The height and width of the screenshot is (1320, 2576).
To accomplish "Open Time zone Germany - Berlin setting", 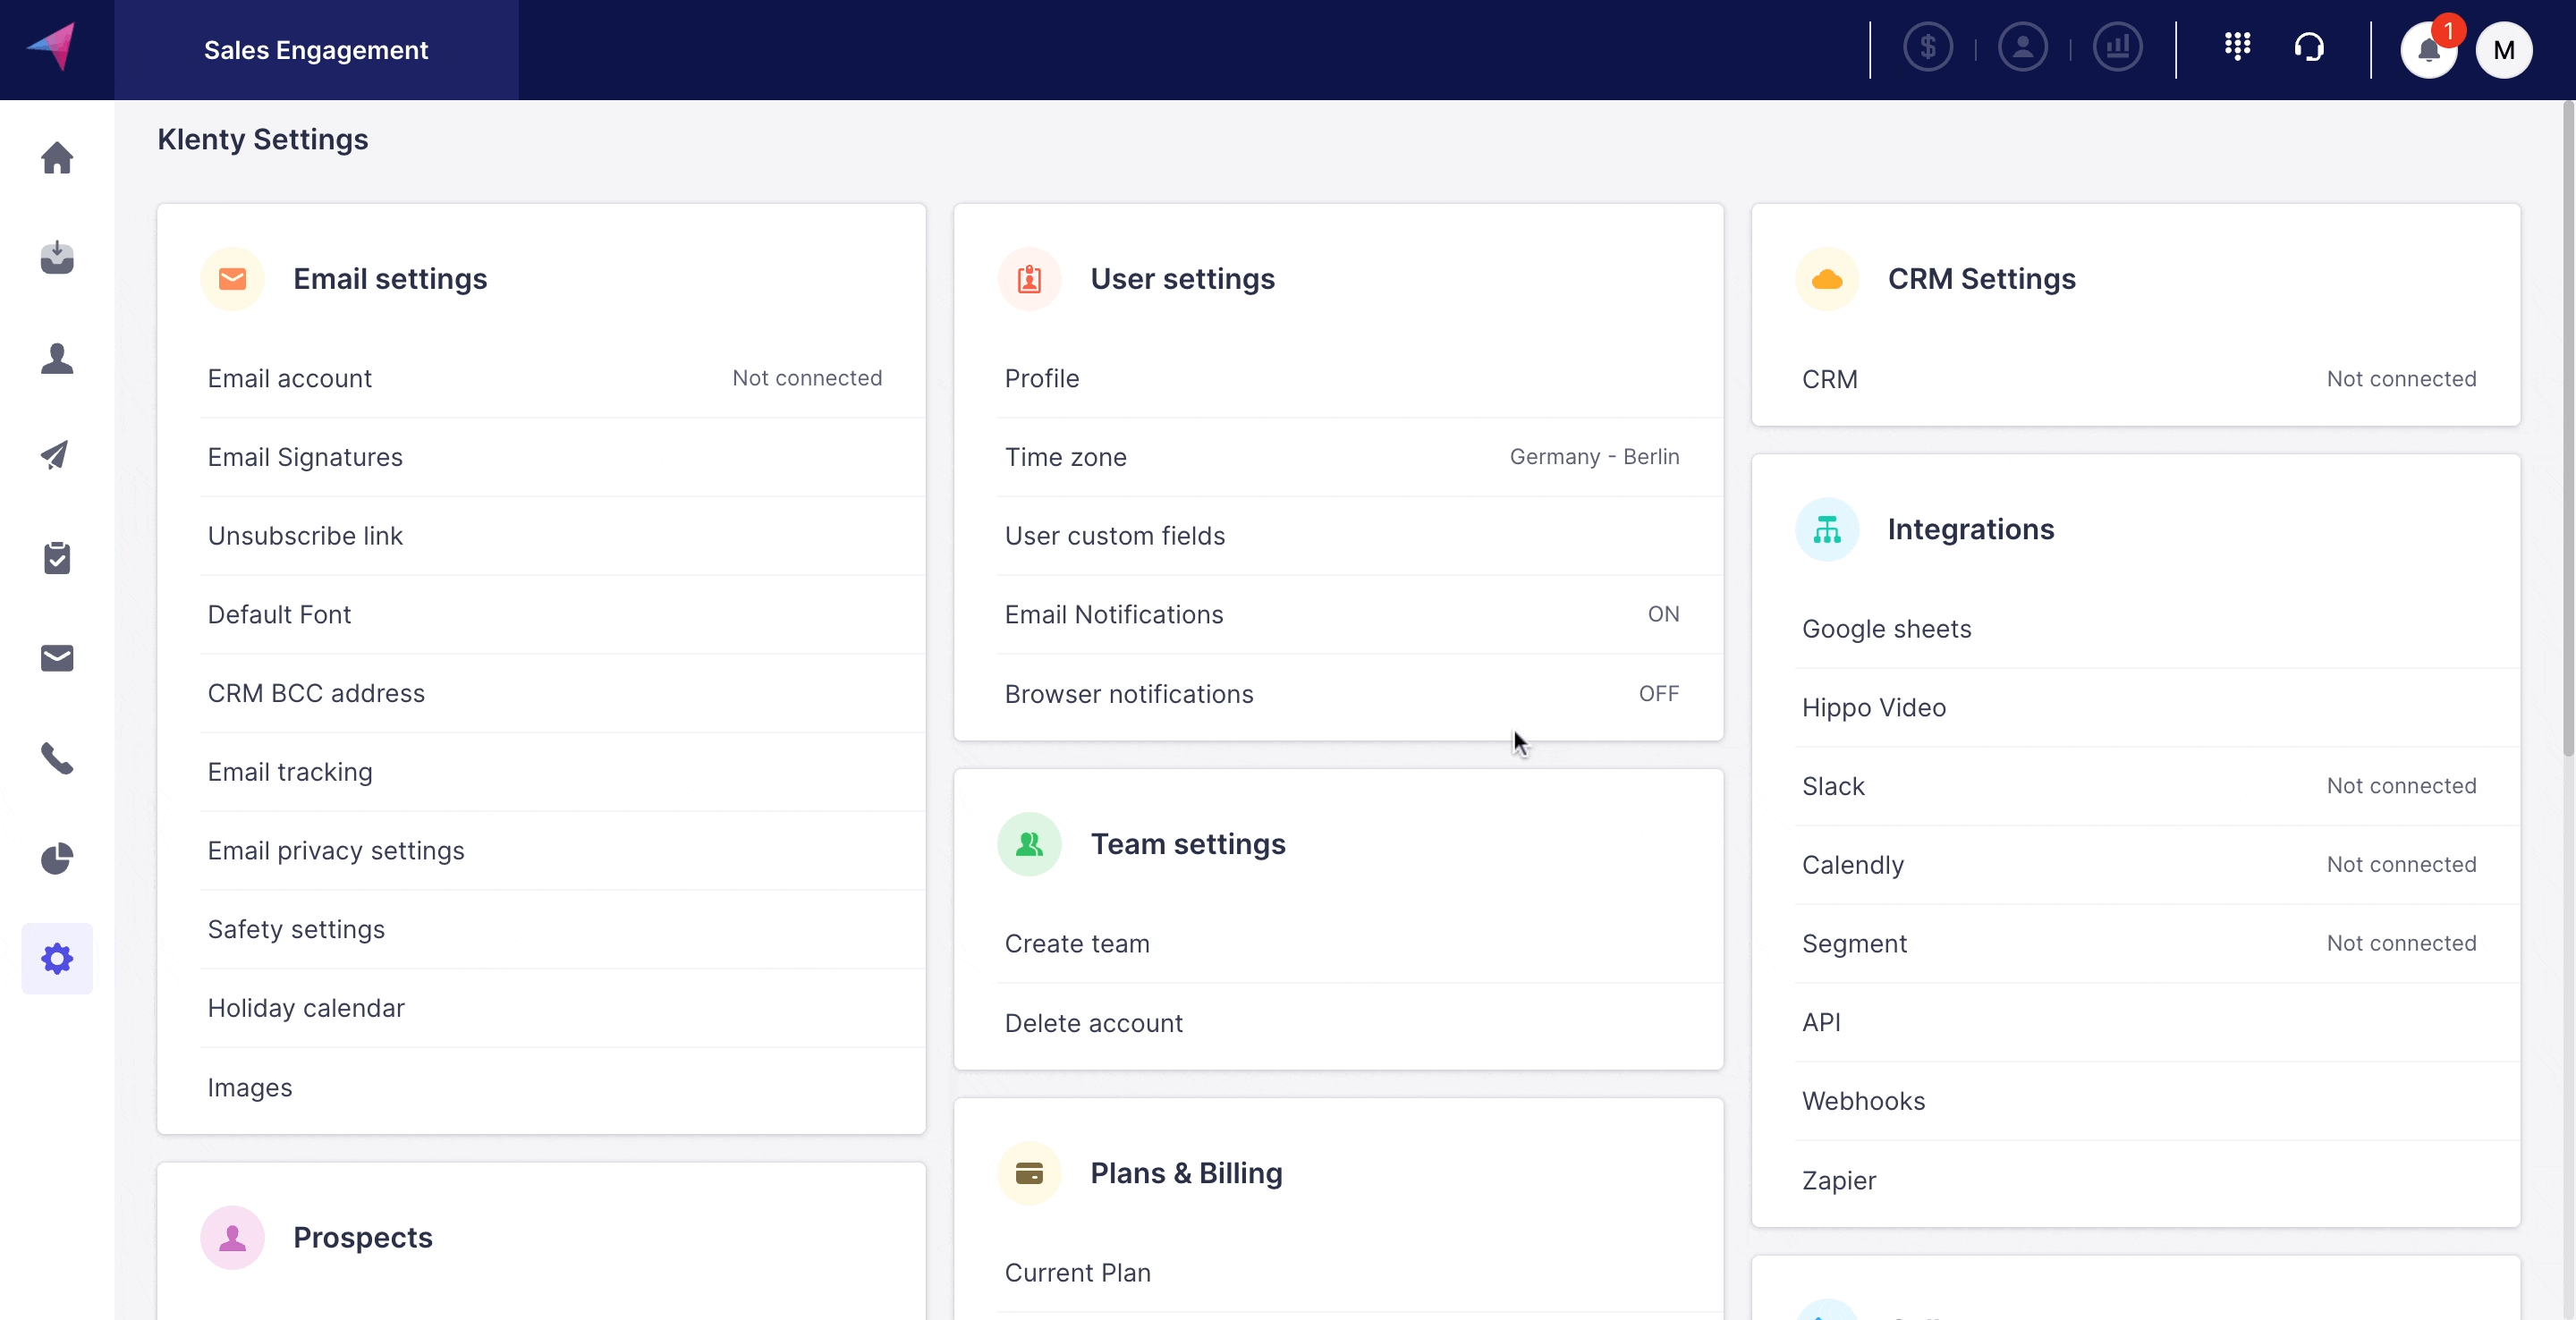I will coord(1340,457).
